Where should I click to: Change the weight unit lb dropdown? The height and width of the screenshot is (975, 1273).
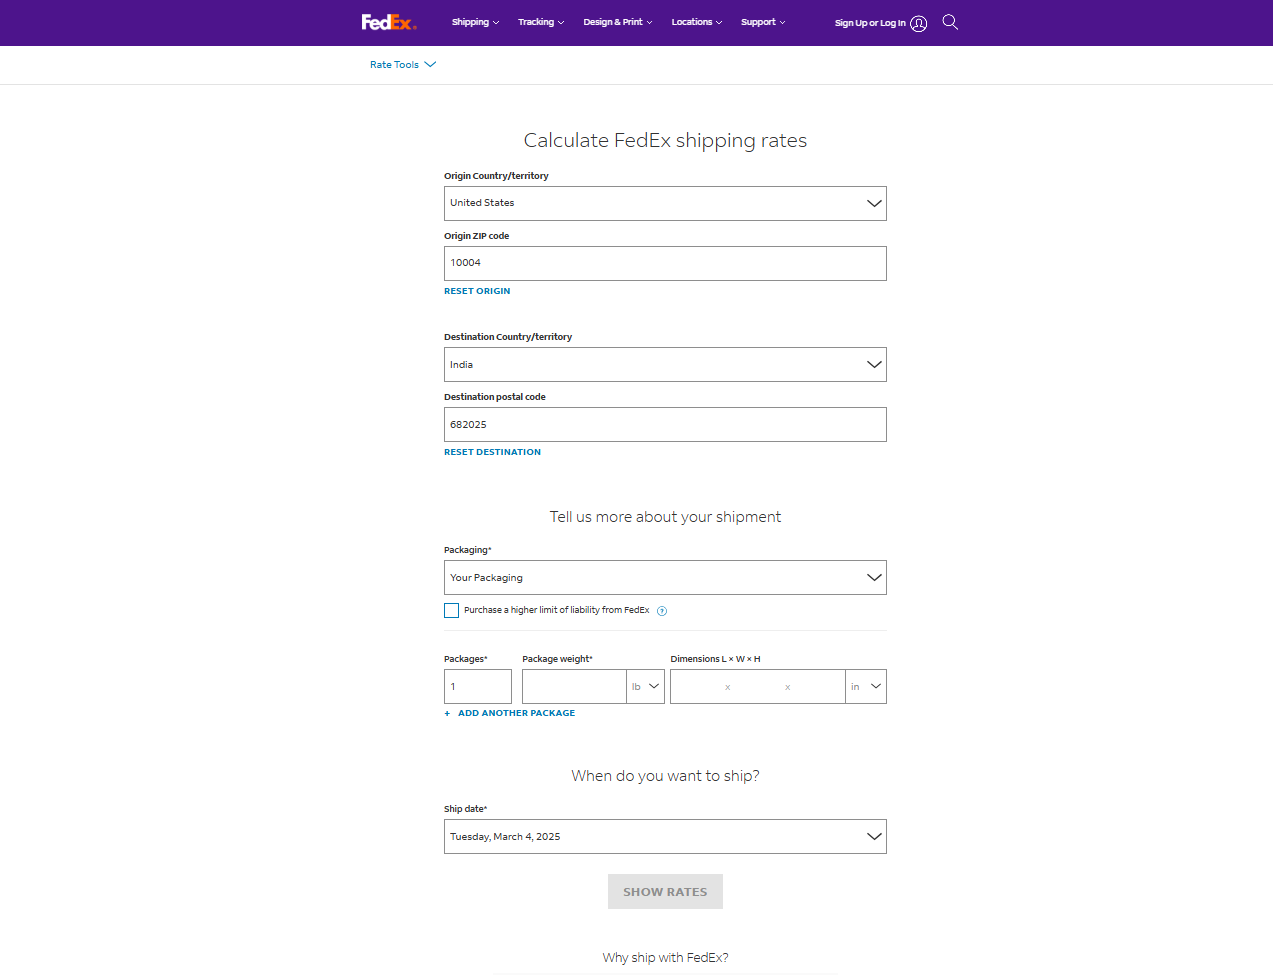pos(645,686)
